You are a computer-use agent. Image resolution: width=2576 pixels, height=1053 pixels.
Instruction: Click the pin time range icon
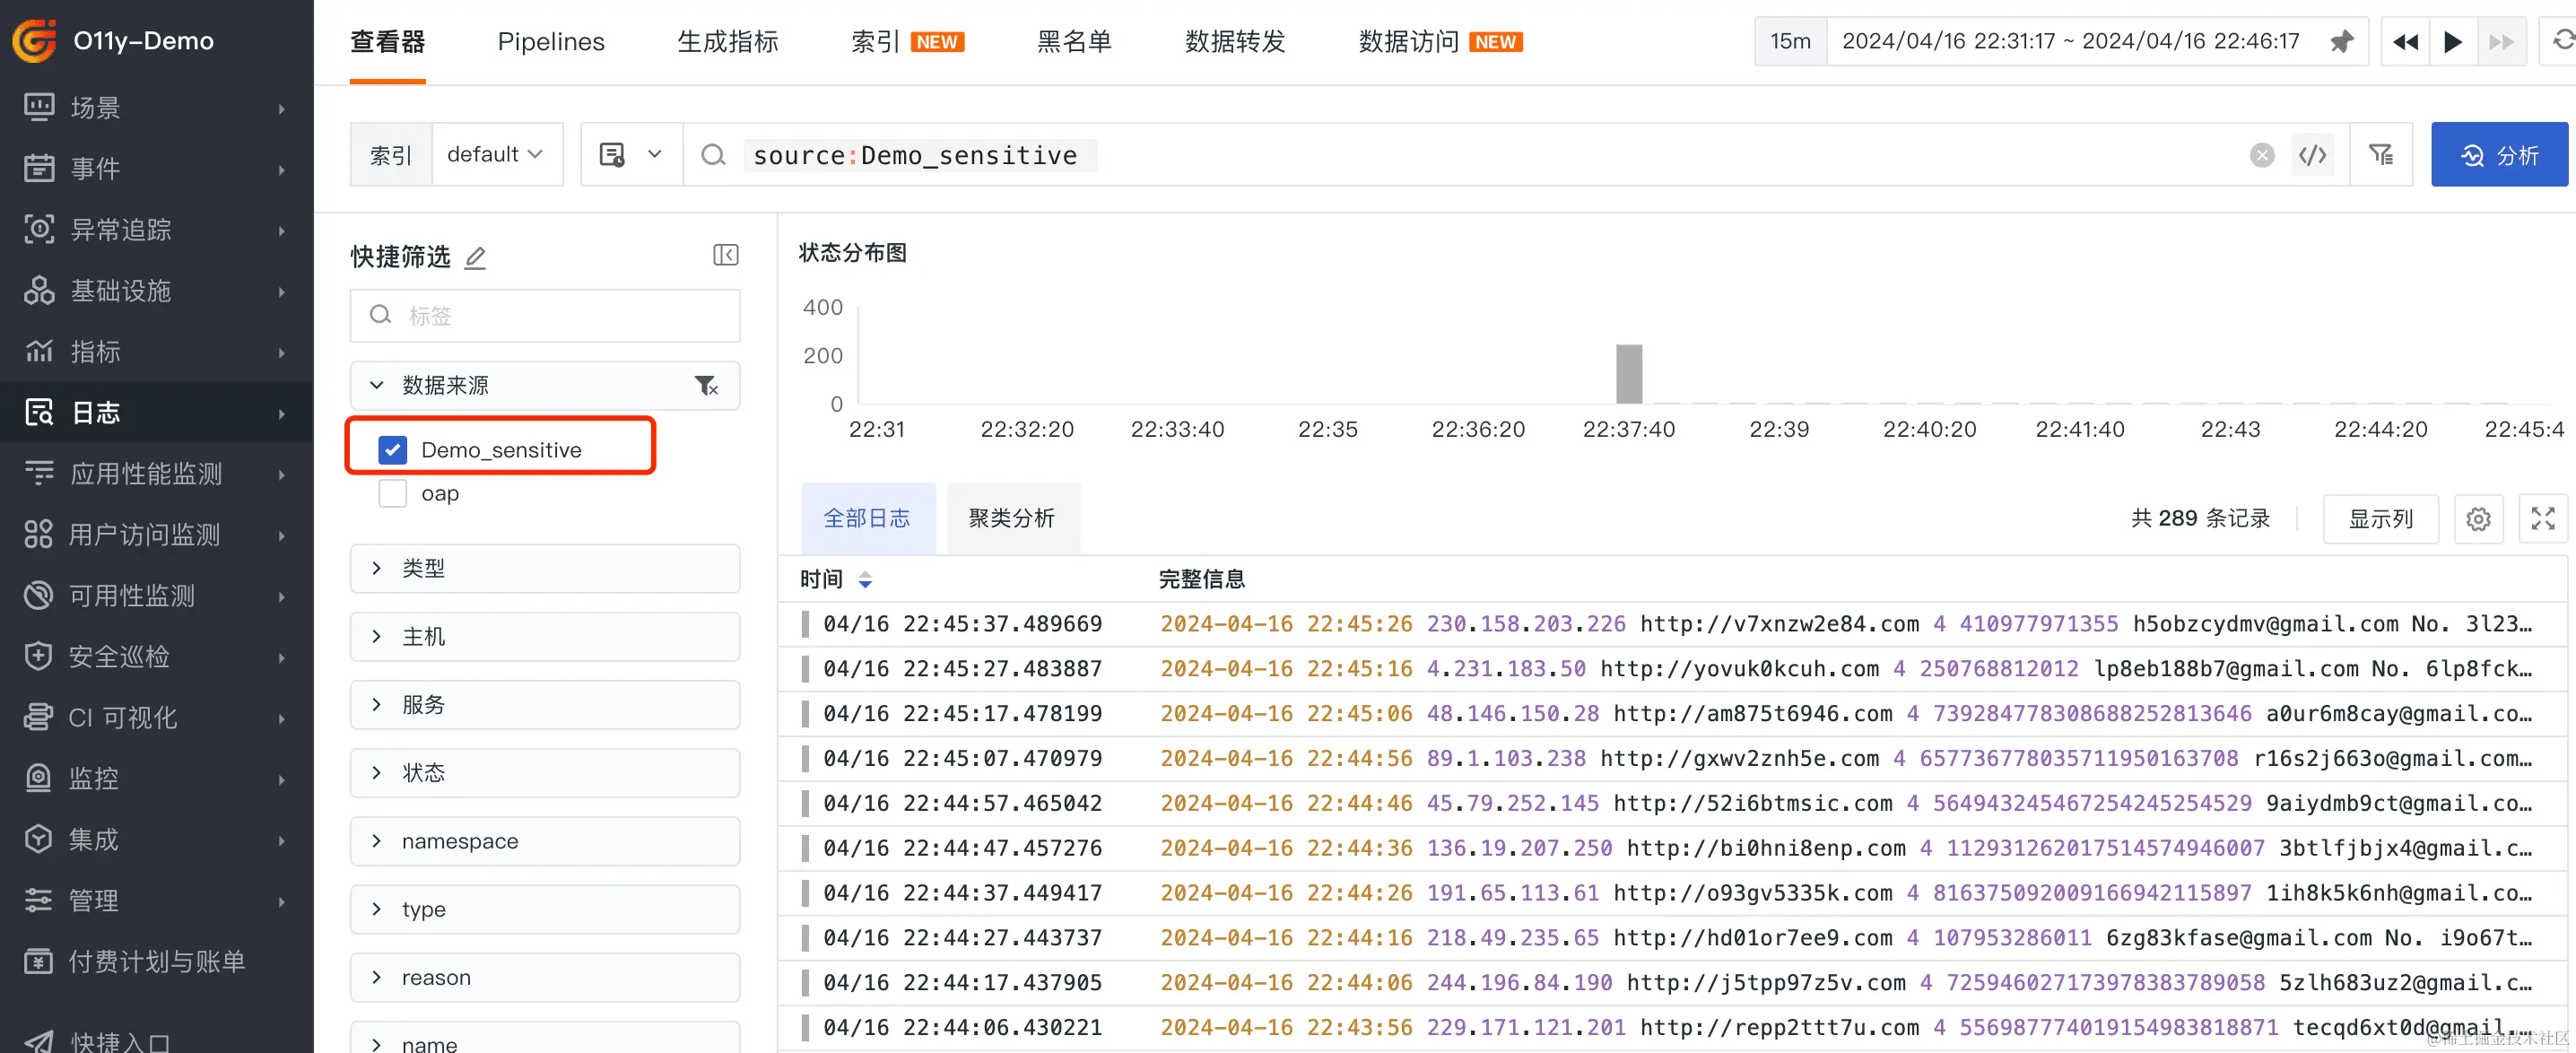(2341, 42)
